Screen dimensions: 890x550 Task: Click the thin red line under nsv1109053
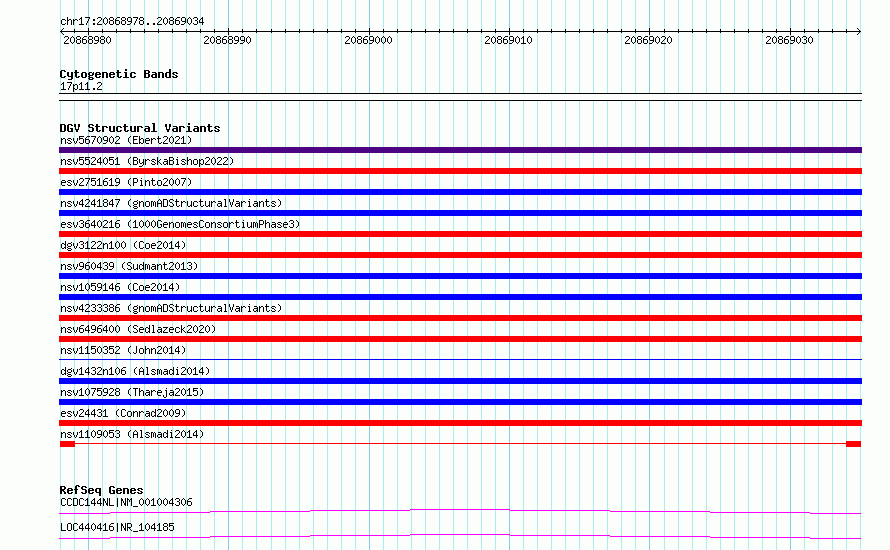coord(460,444)
